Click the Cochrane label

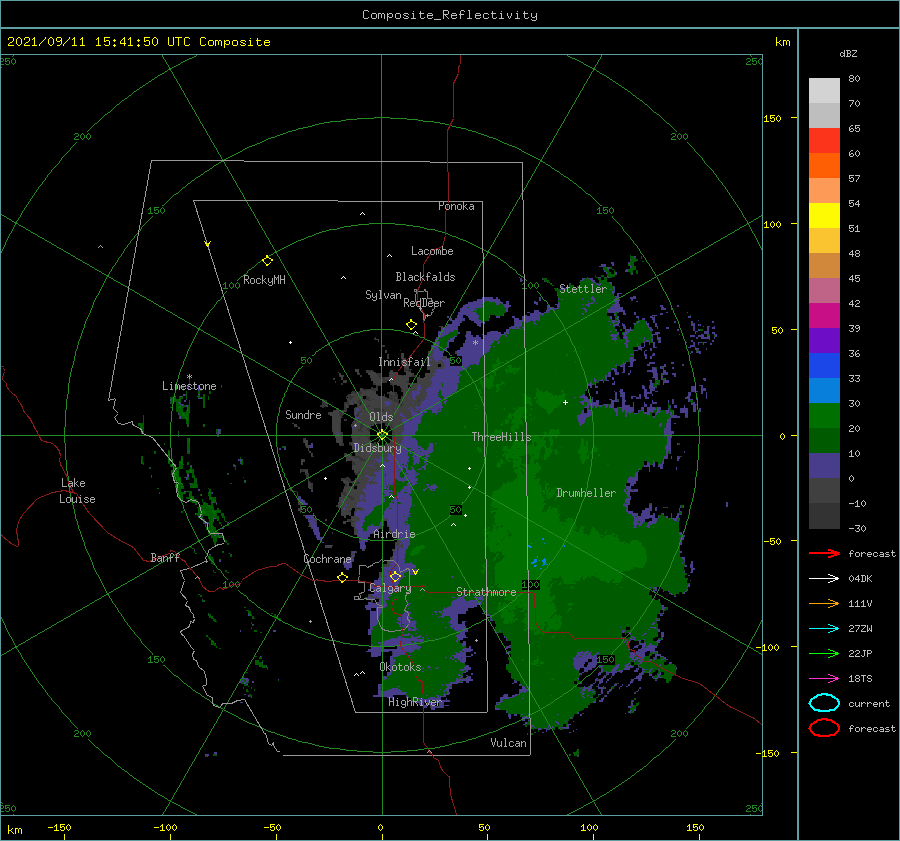click(327, 559)
